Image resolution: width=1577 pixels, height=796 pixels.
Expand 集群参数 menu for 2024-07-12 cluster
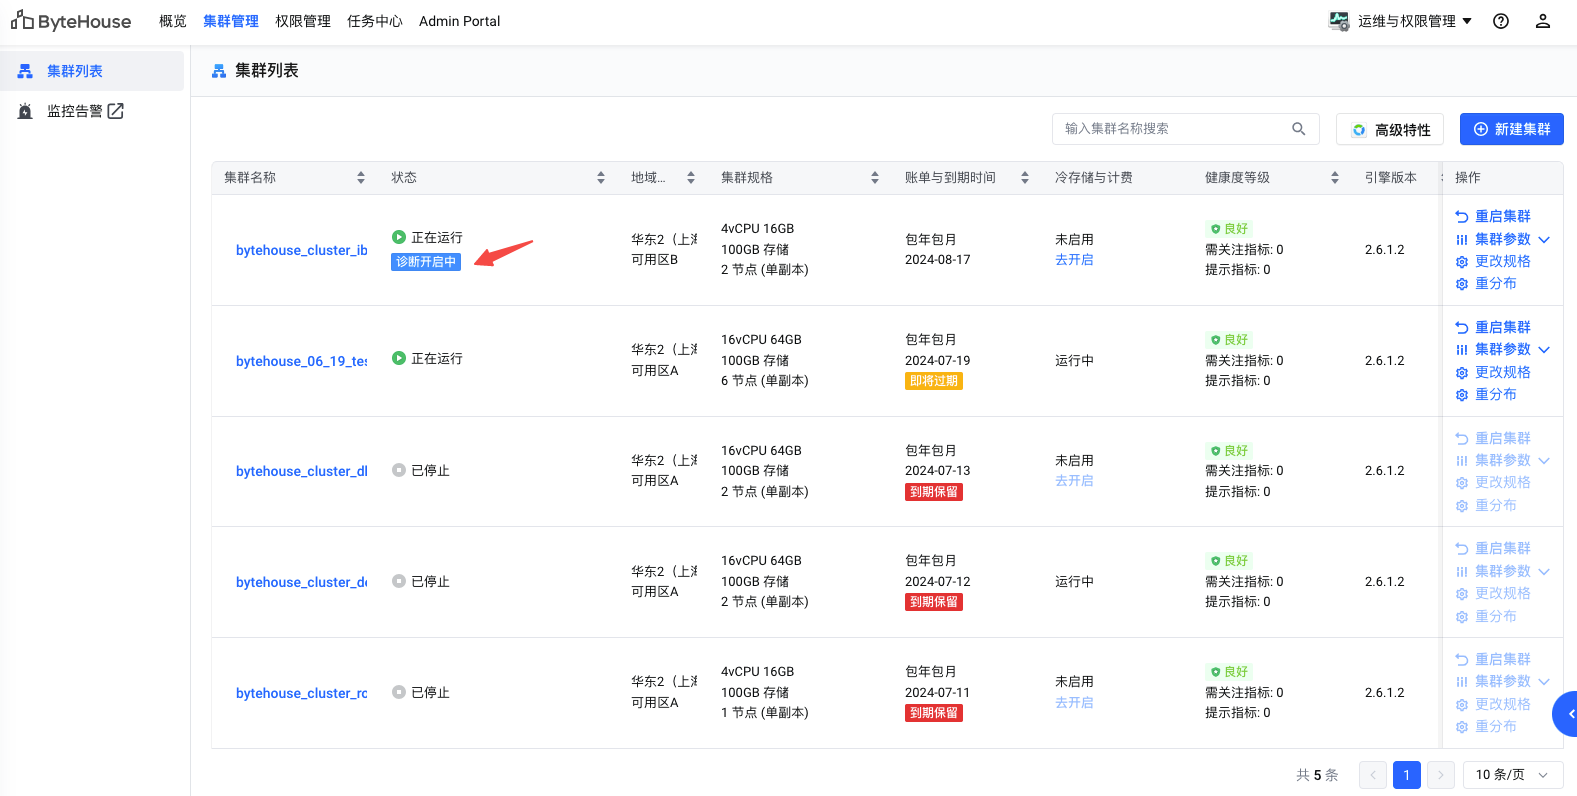[1544, 572]
